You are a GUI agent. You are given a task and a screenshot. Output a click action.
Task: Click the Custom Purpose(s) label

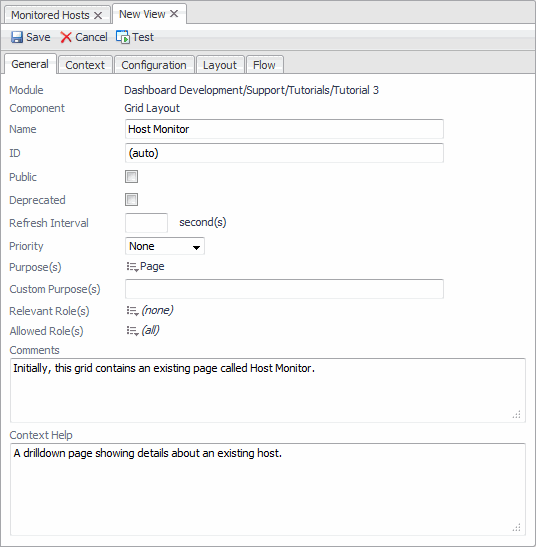pos(55,289)
